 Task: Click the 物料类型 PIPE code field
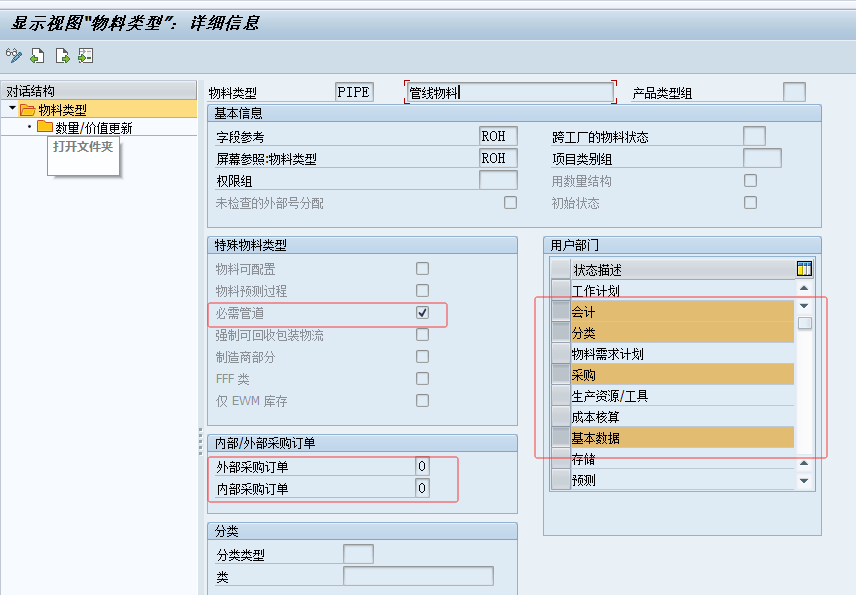tap(354, 92)
